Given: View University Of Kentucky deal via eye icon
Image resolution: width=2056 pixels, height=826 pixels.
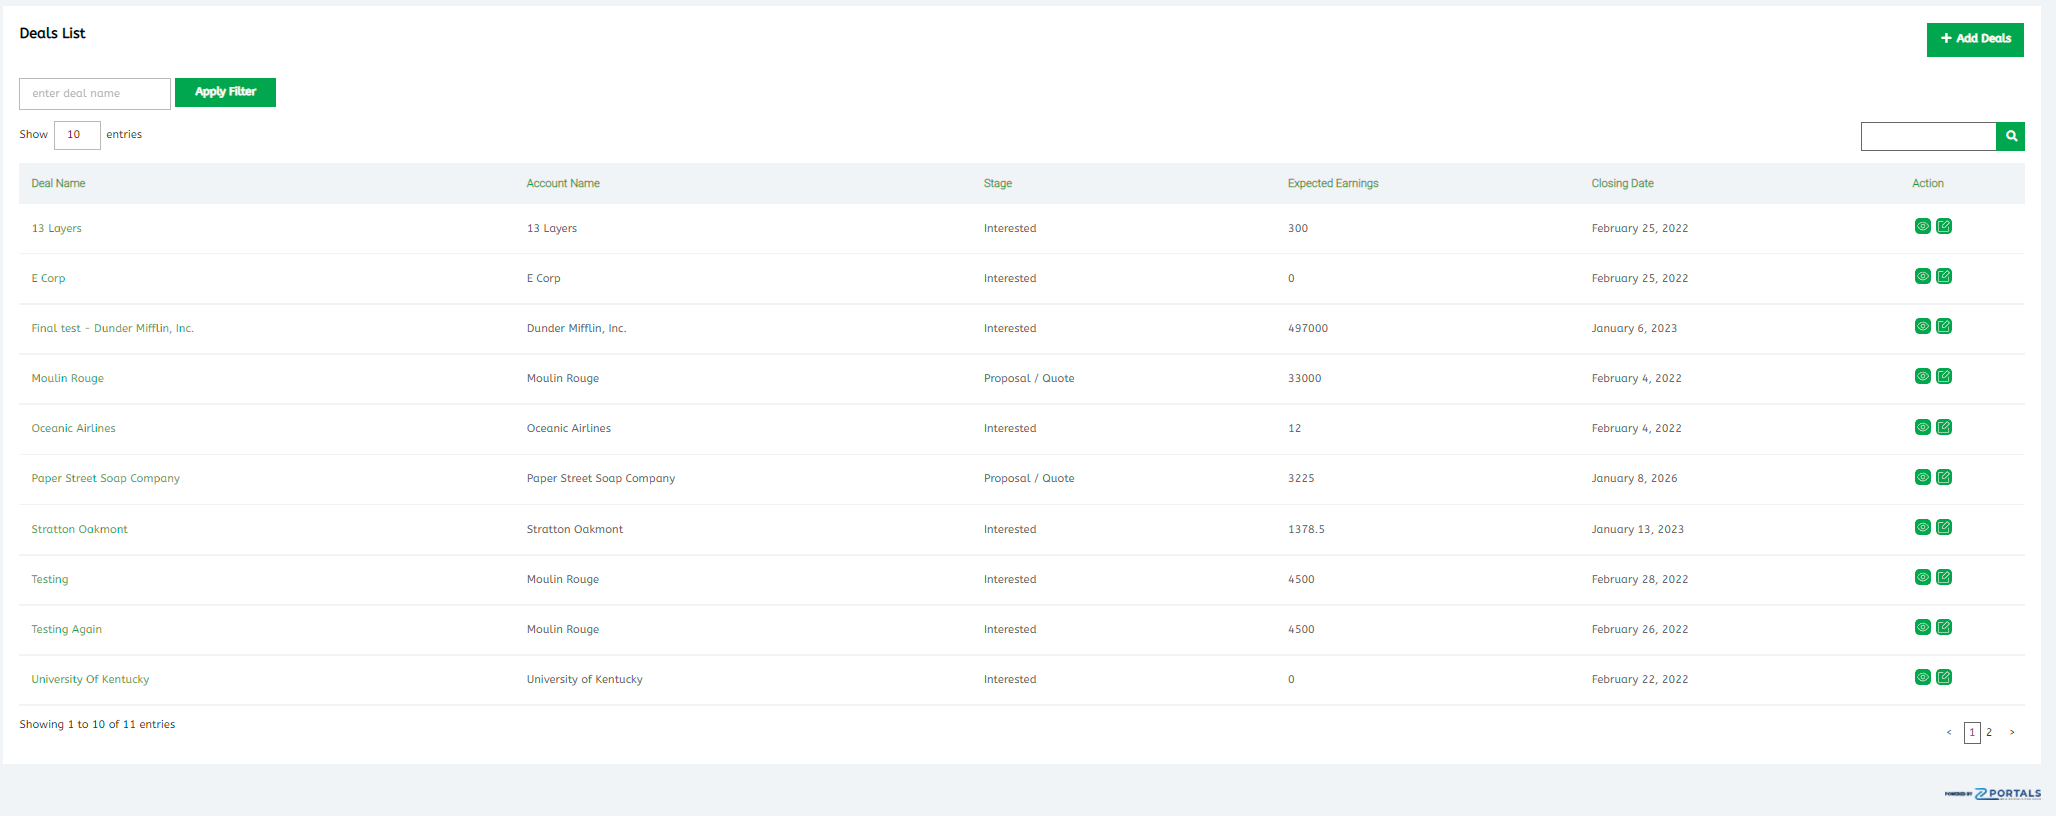Looking at the screenshot, I should pyautogui.click(x=1922, y=677).
